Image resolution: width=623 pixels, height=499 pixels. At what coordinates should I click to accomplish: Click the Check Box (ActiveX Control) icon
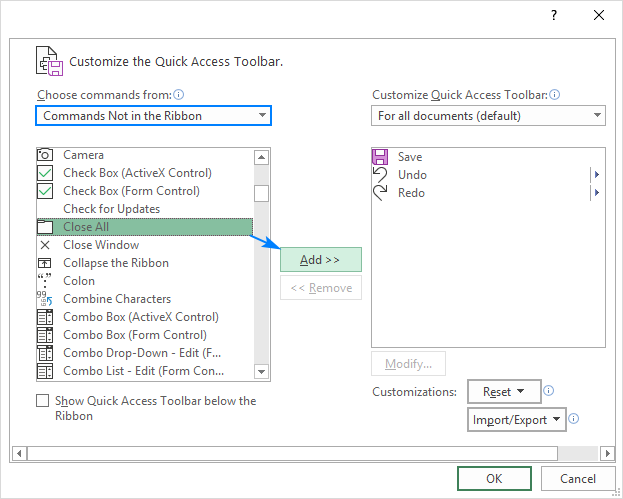coord(45,173)
